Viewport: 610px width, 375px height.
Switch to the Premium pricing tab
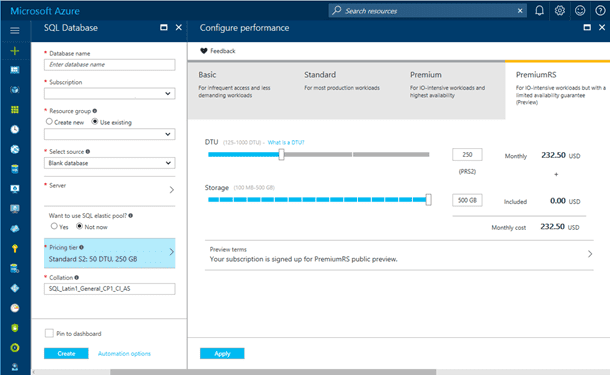point(452,90)
